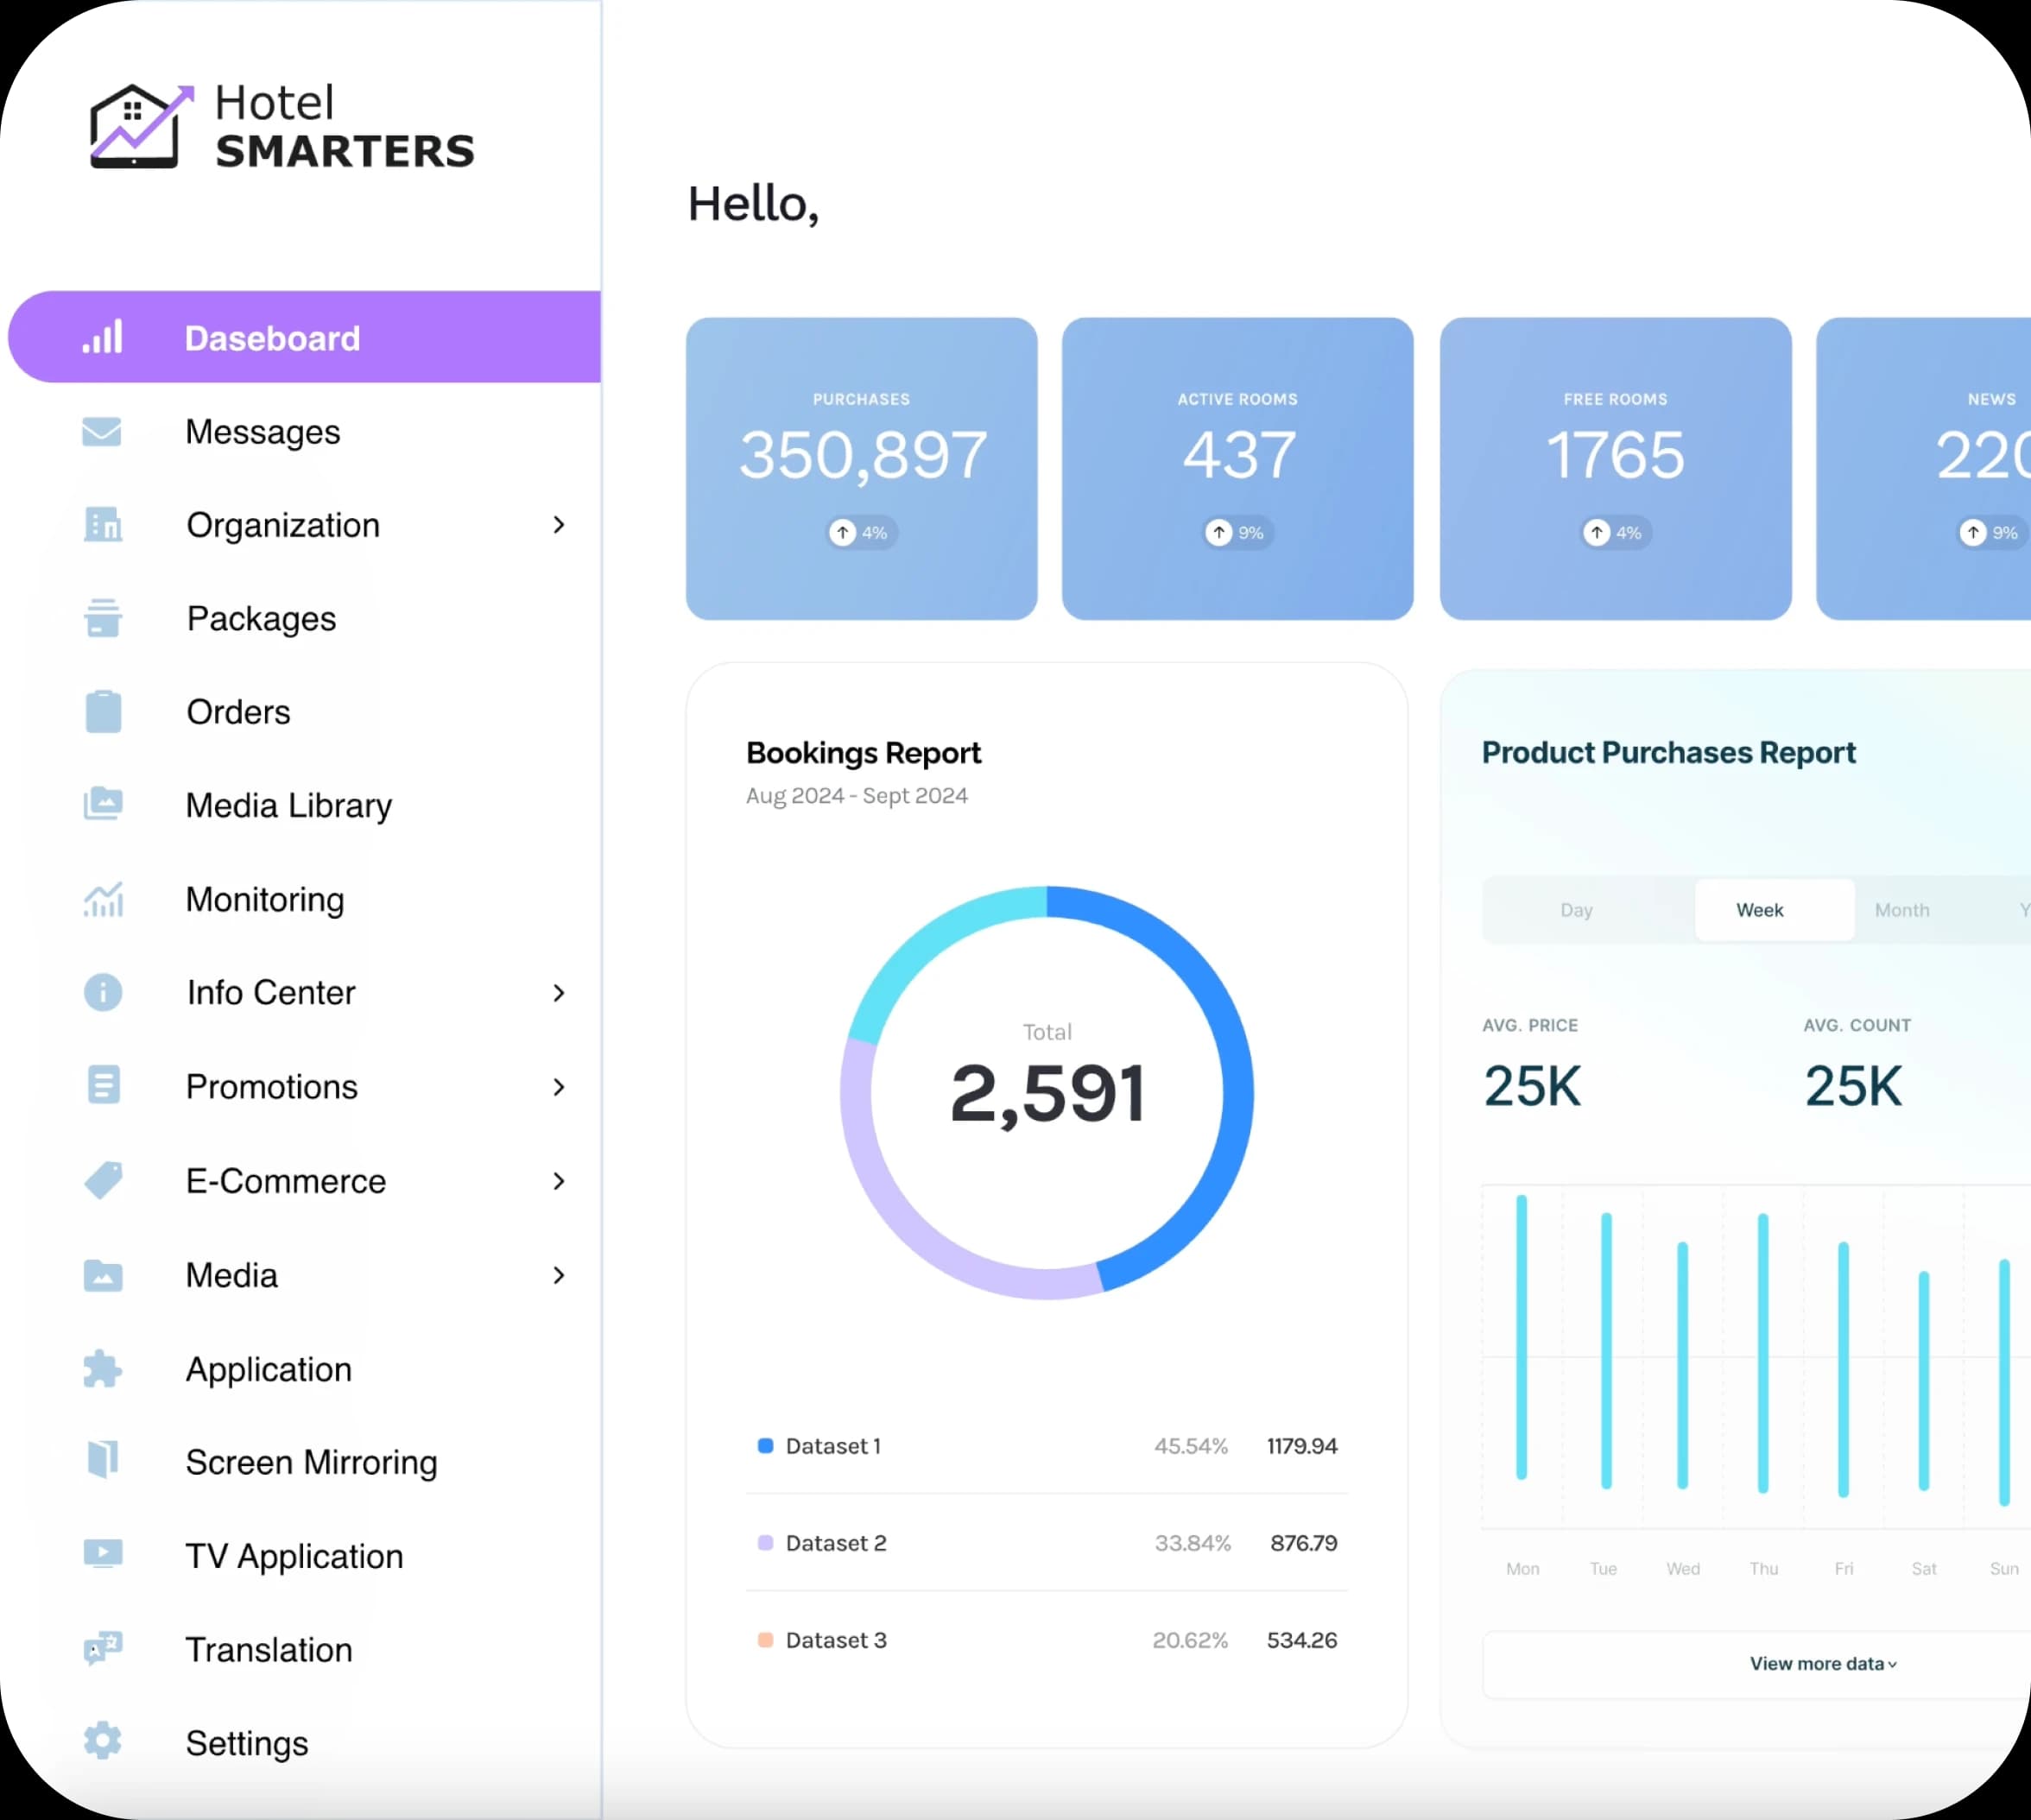Click the Orders clipboard icon
2031x1820 pixels.
103,711
